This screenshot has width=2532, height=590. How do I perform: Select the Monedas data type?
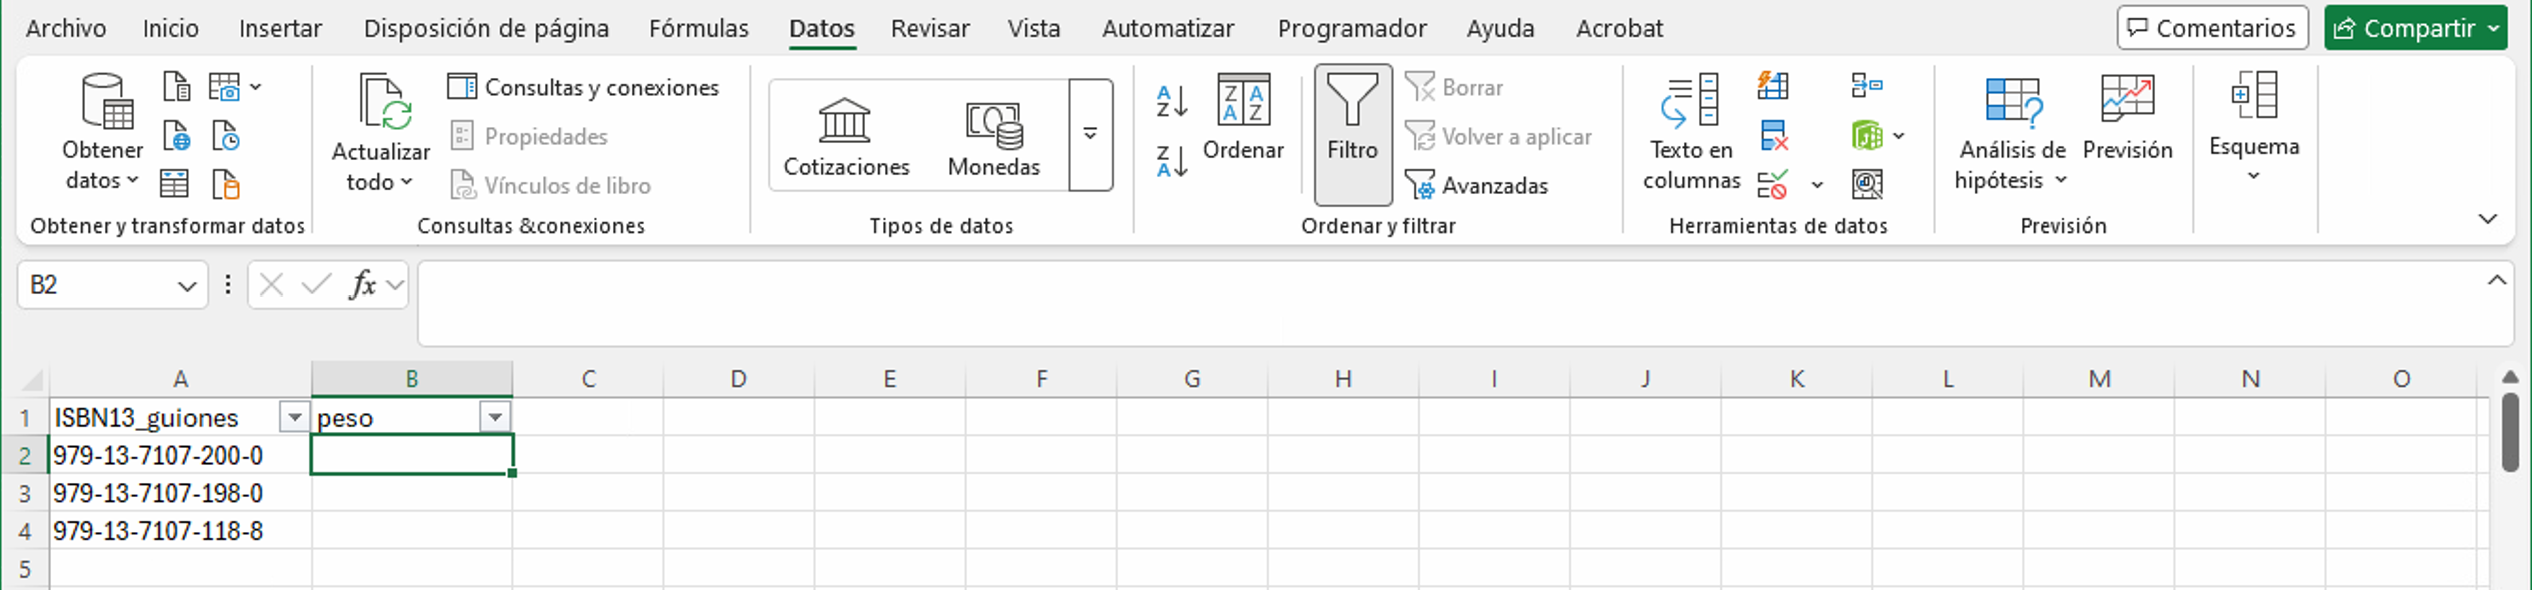pyautogui.click(x=993, y=137)
